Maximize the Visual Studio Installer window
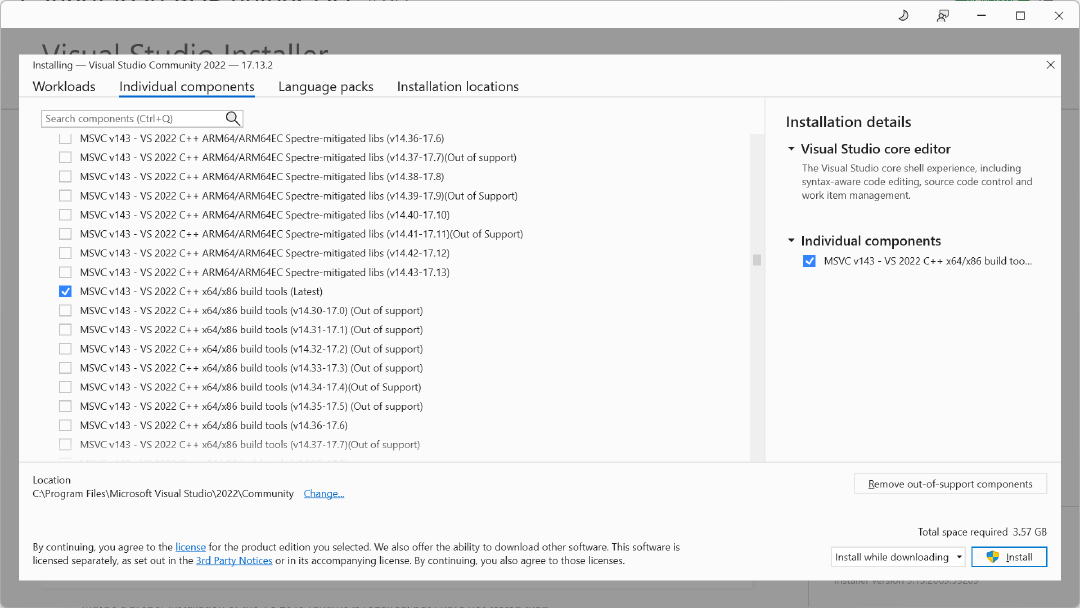1080x608 pixels. 1020,16
